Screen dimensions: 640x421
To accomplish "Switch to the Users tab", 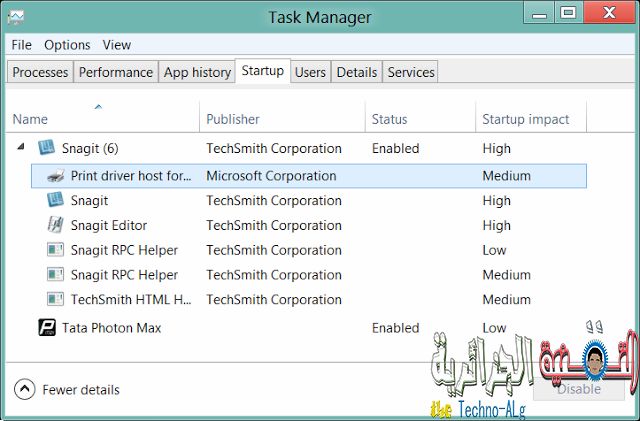I will click(310, 72).
